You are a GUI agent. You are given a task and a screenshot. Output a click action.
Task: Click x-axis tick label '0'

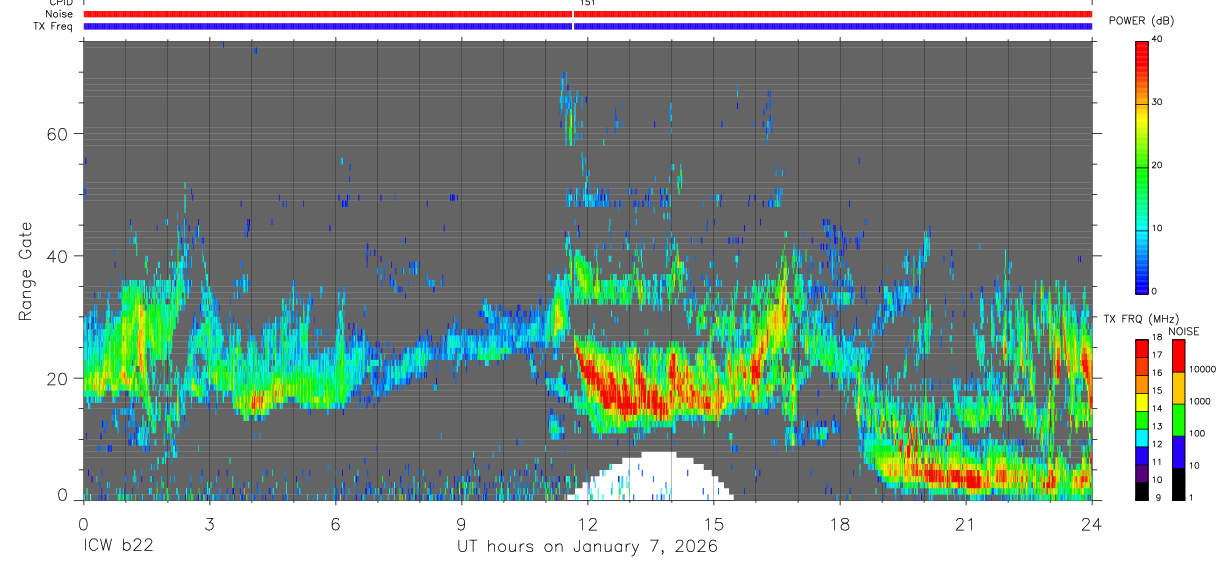(83, 524)
